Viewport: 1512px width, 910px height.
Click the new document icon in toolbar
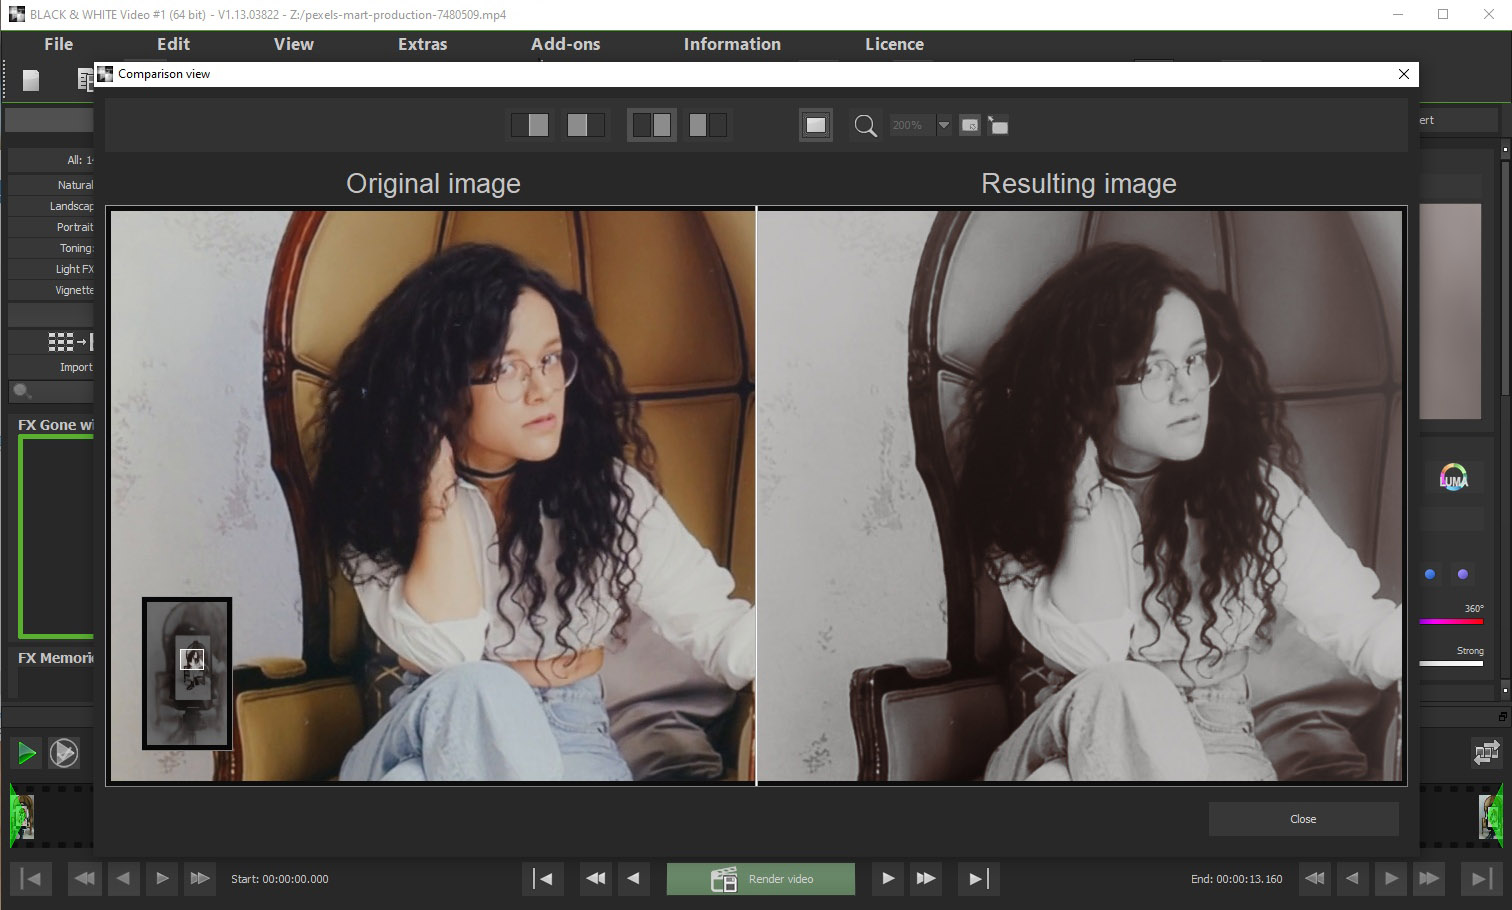31,80
